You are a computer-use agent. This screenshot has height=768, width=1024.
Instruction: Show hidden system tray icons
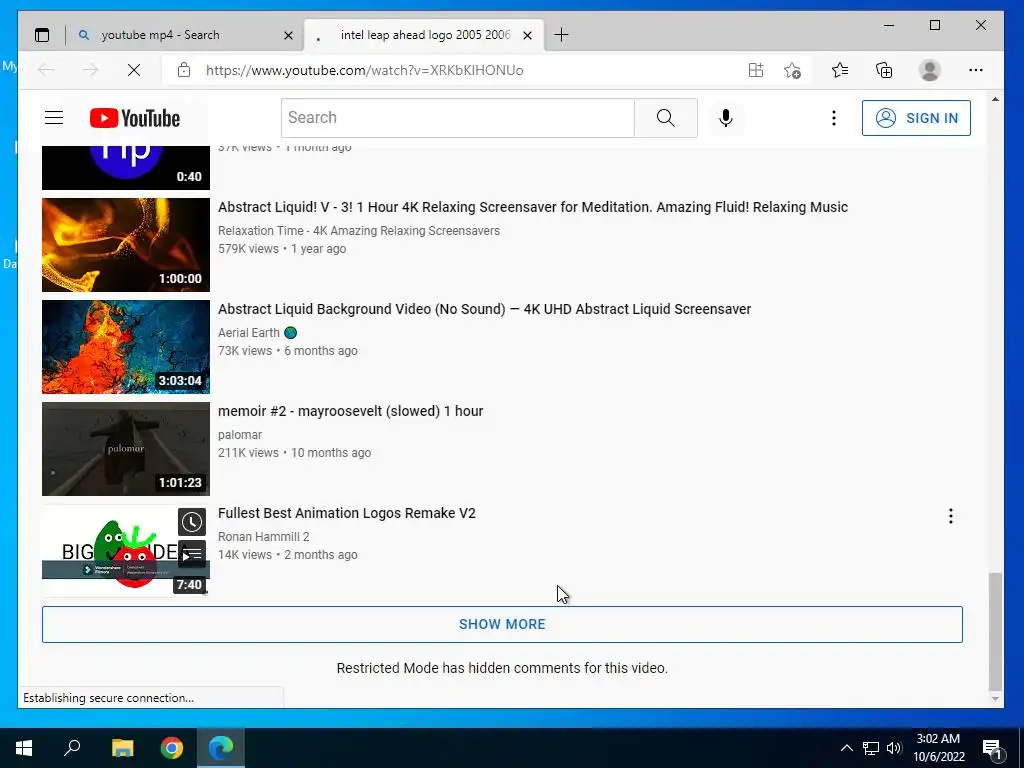tap(846, 748)
